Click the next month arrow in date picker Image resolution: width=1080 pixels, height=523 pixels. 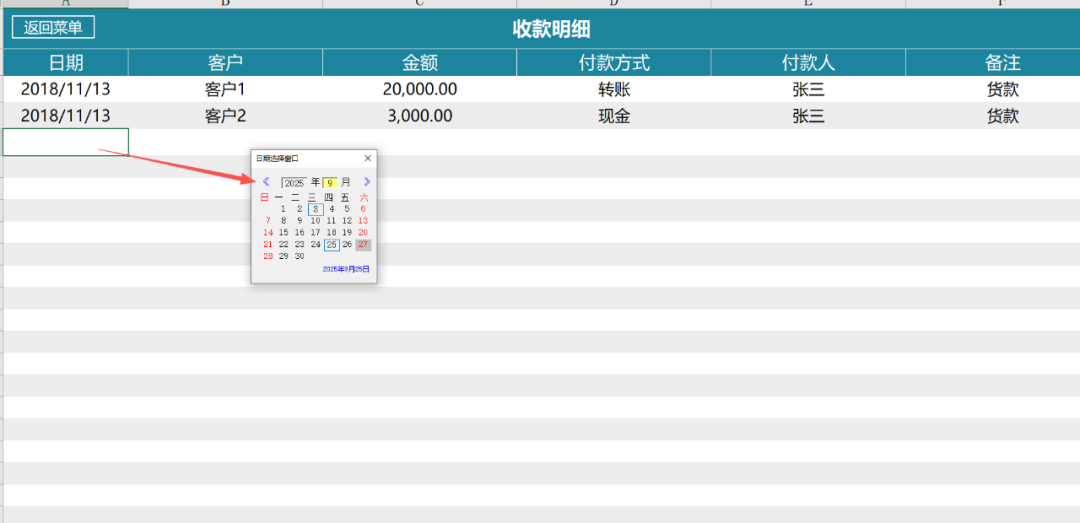click(367, 182)
